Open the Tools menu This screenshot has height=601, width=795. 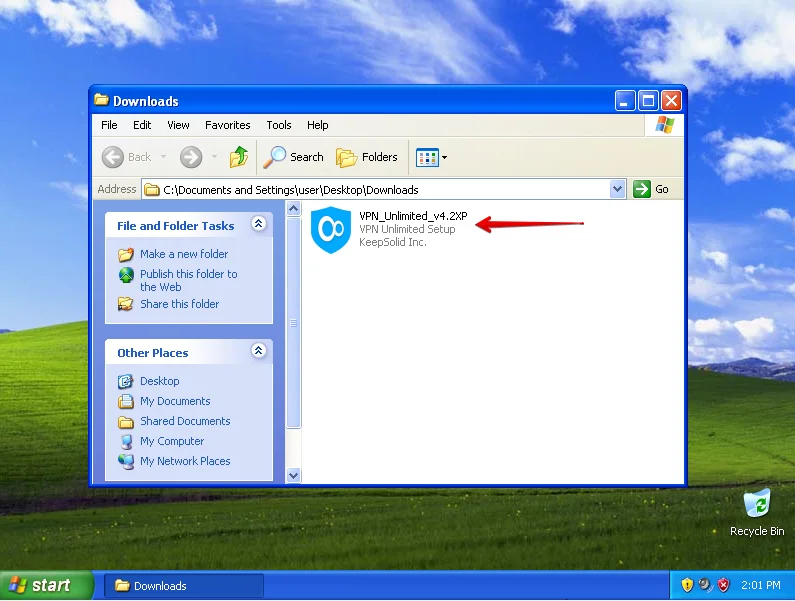point(278,125)
